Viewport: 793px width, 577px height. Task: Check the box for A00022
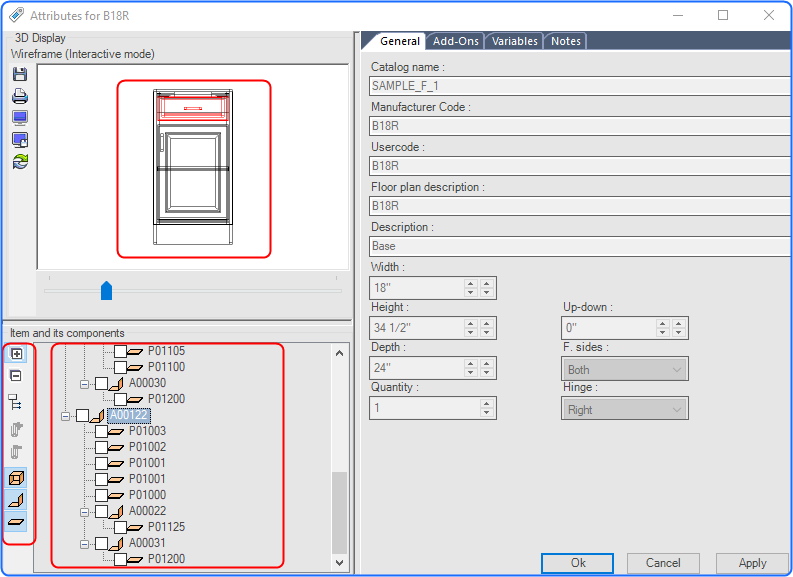pos(102,511)
